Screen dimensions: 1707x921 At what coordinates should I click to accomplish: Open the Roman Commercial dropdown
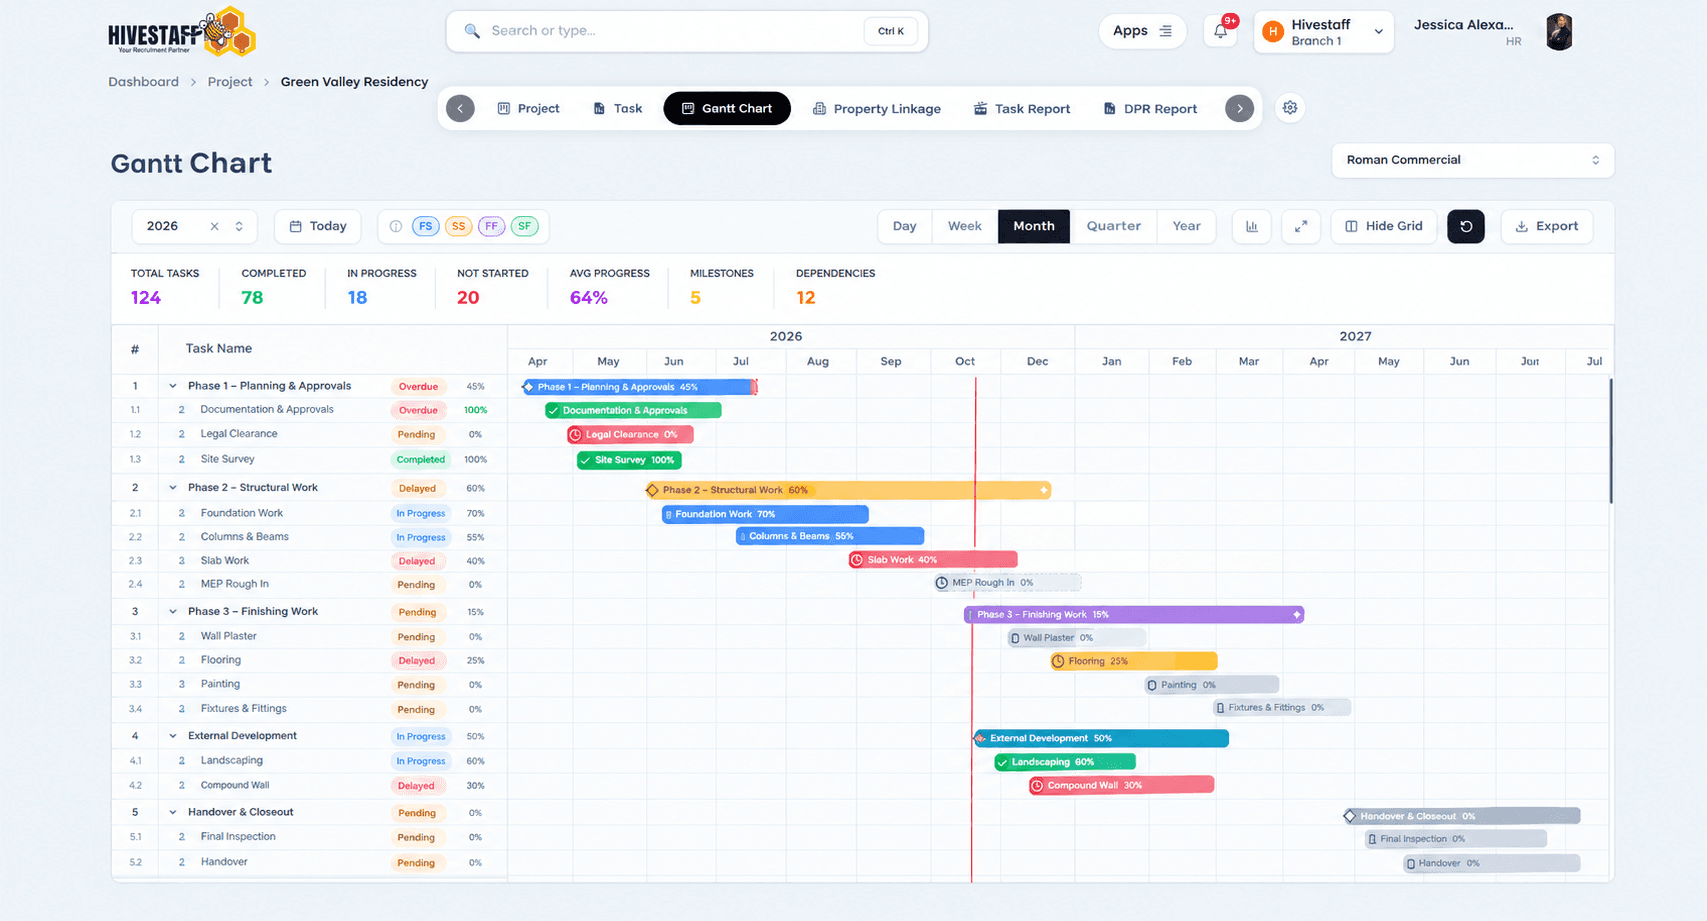click(1472, 160)
